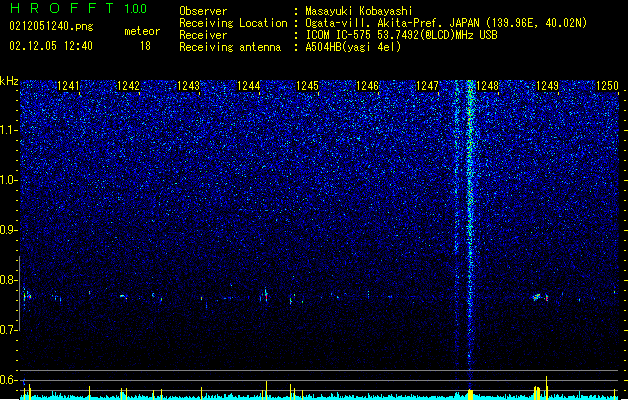Viewport: 629px width, 400px height.
Task: Click the 0.7 kHz axis label
Action: click(9, 330)
